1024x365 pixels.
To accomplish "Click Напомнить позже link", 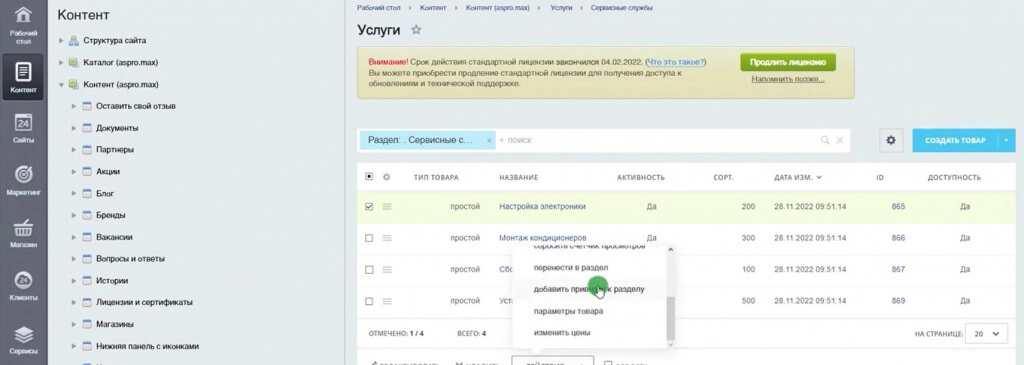I will (x=788, y=79).
